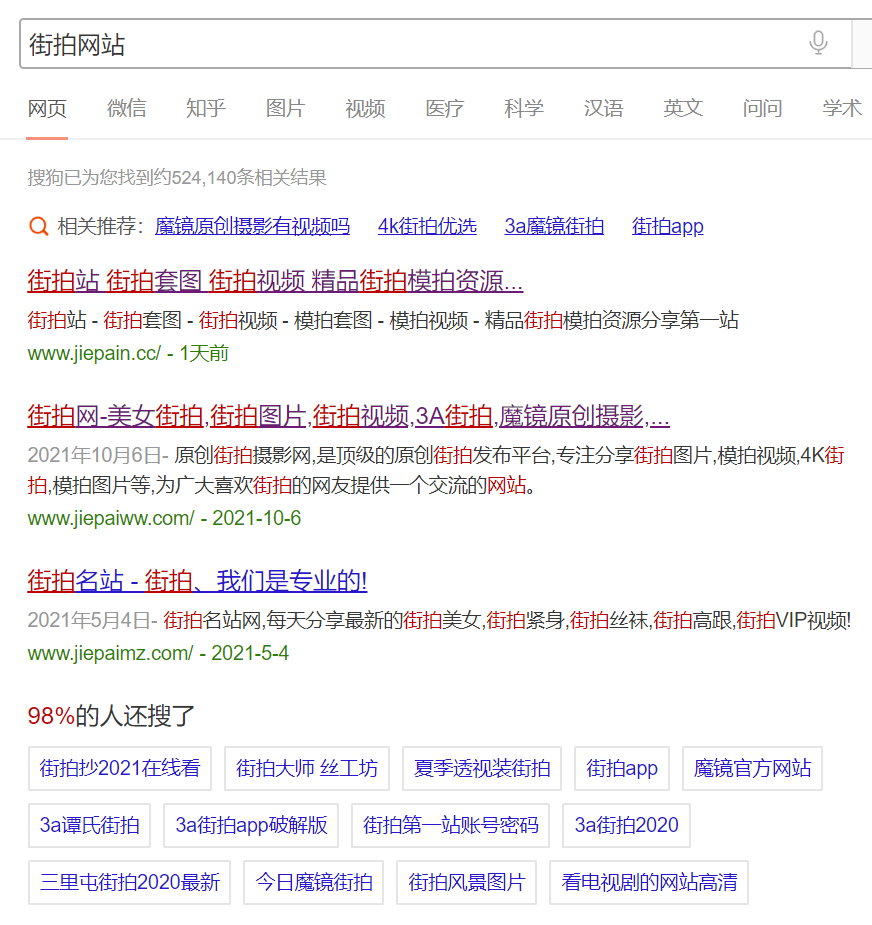The width and height of the screenshot is (872, 925).
Task: Open result titled 街拍名站 - 街拍、我们是专业的!
Action: pyautogui.click(x=197, y=581)
